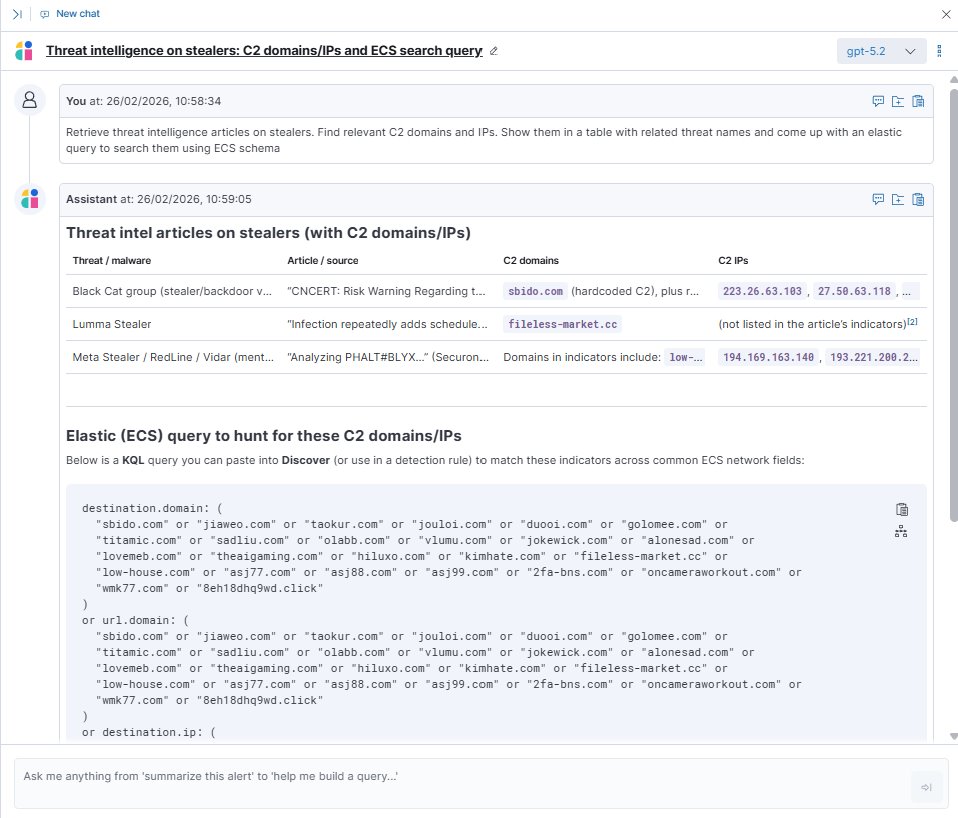Copy the KQL query code block

tap(901, 509)
